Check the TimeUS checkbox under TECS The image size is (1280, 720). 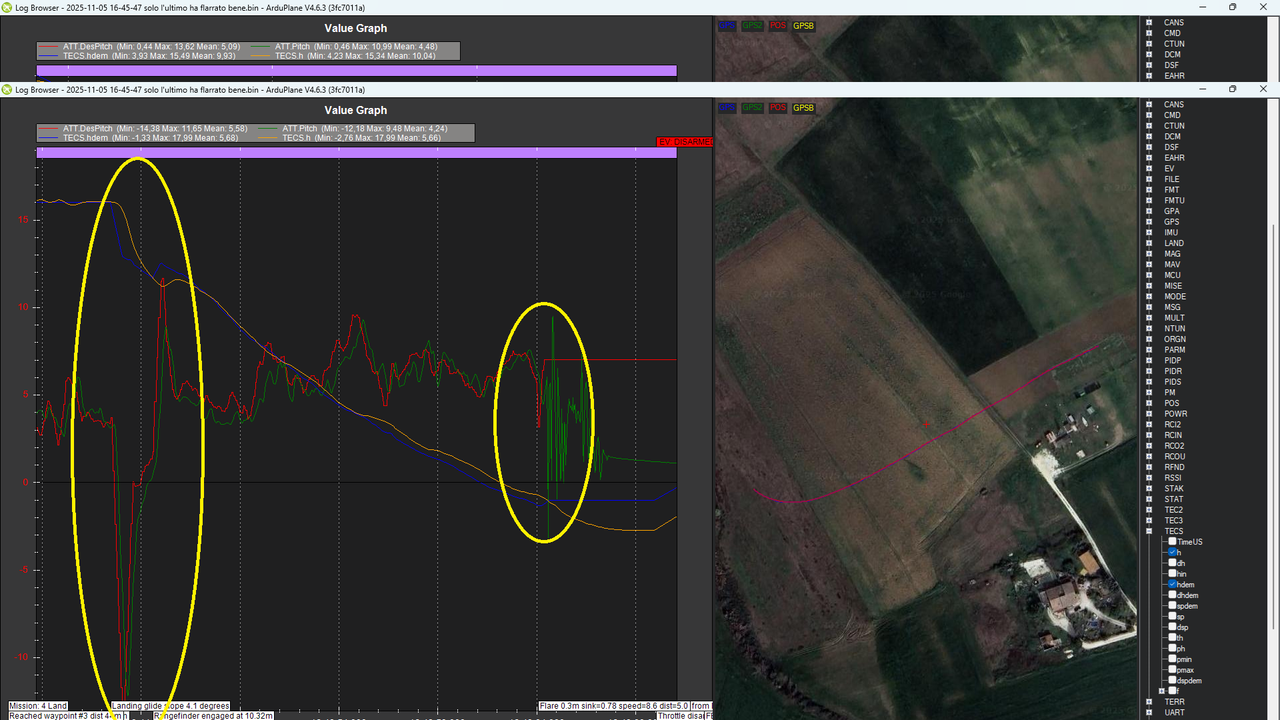[x=1172, y=542]
